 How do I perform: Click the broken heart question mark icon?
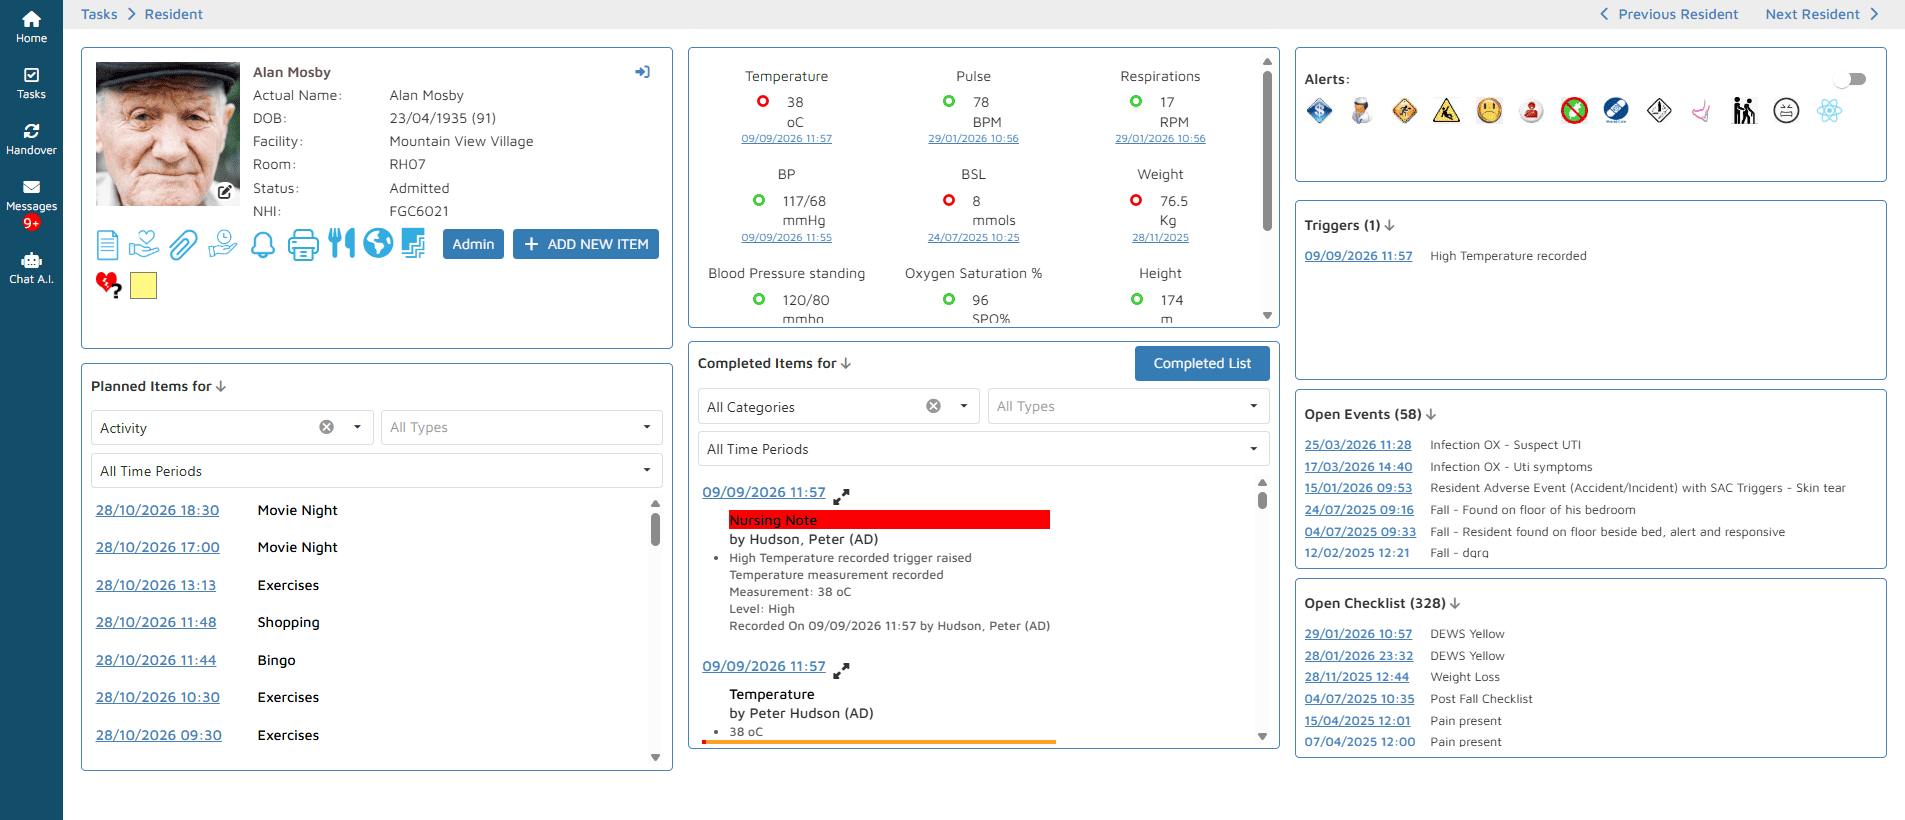[109, 286]
